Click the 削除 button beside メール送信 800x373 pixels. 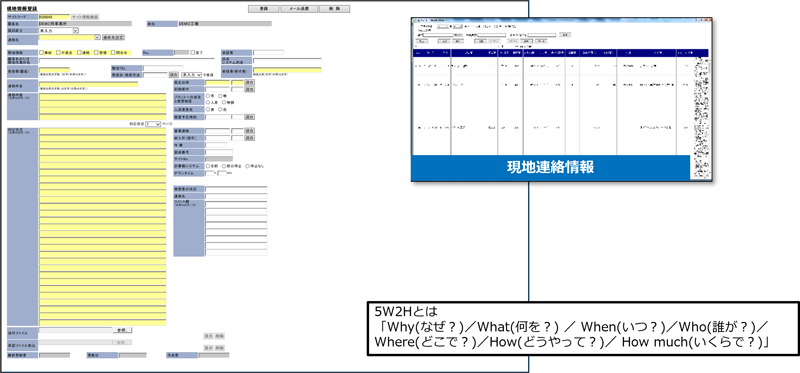pyautogui.click(x=335, y=9)
